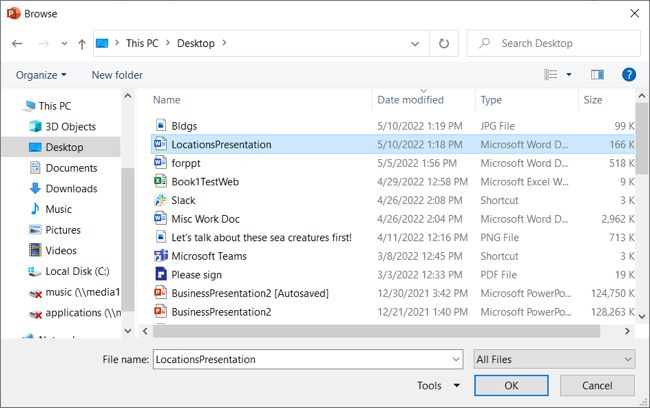The image size is (650, 408).
Task: Open 3D Objects folder in sidebar
Action: [70, 127]
